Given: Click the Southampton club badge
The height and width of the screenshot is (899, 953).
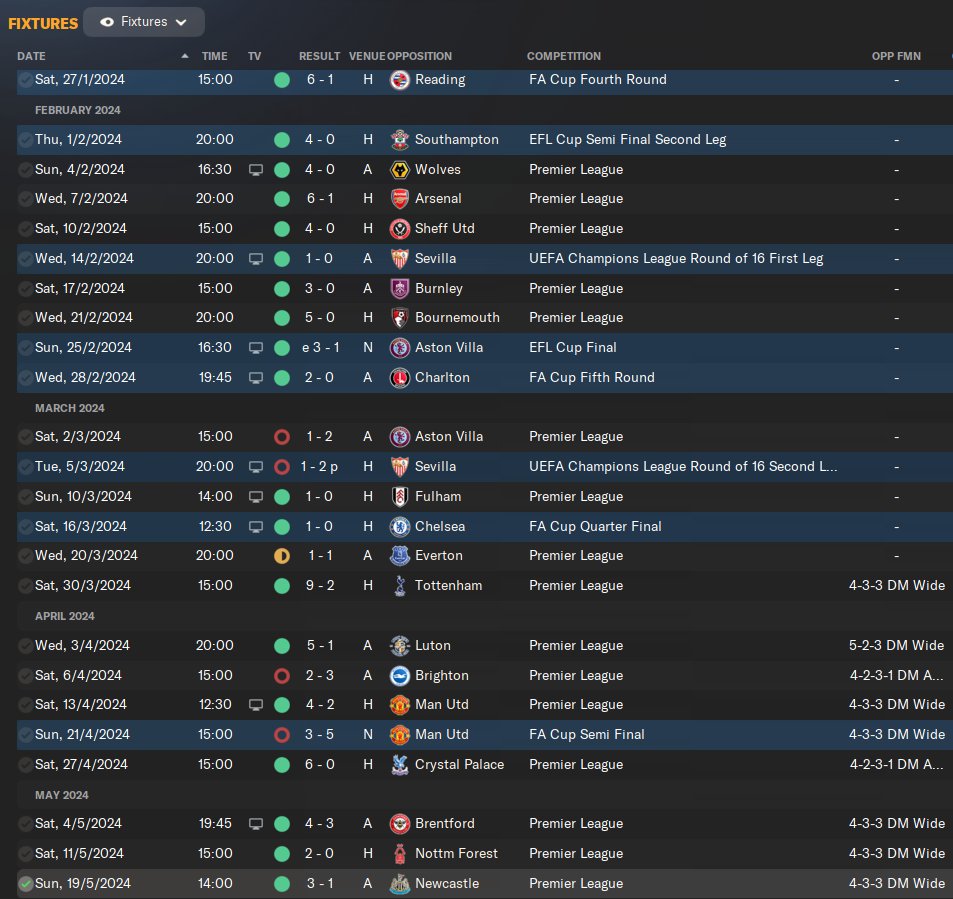Looking at the screenshot, I should click(x=399, y=140).
